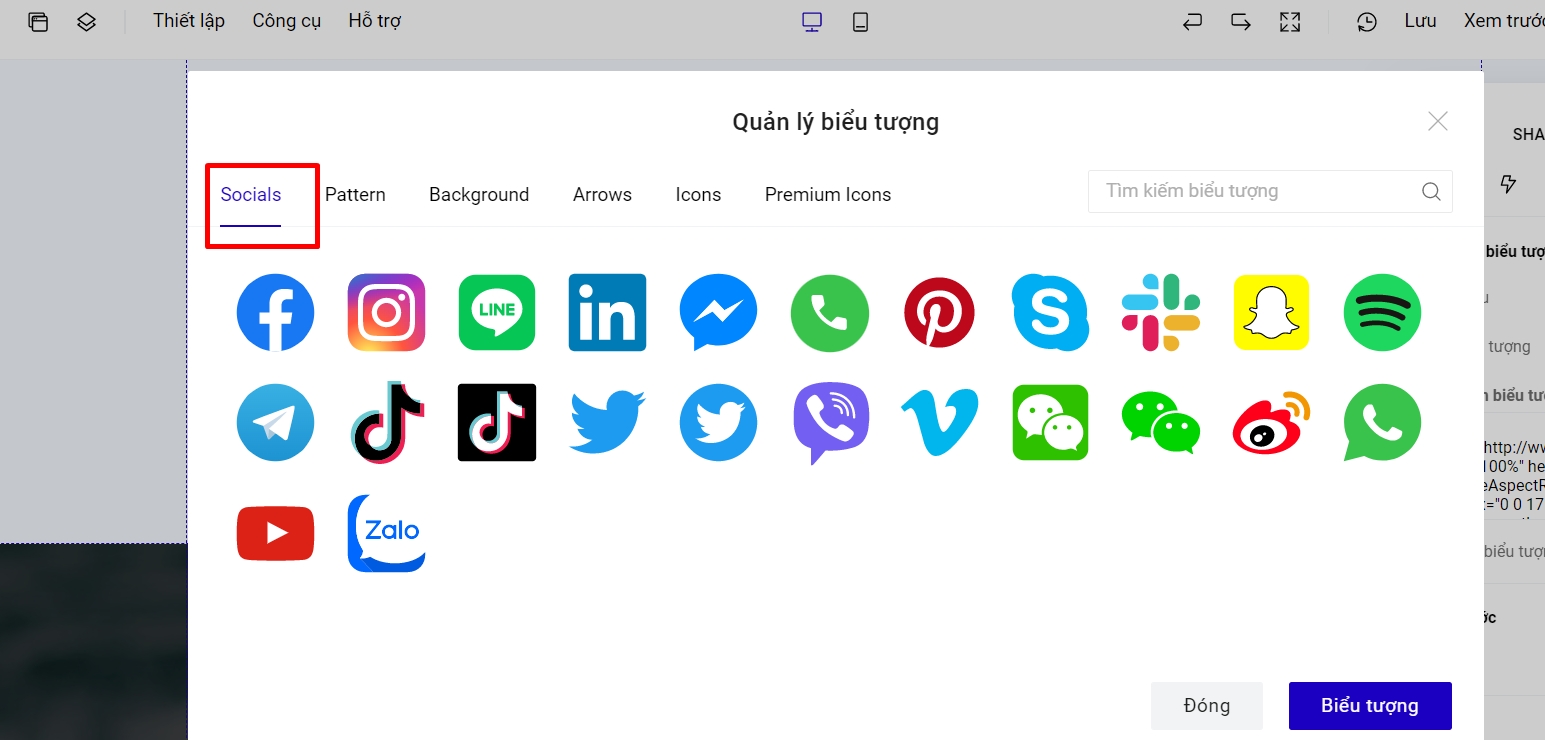Image resolution: width=1545 pixels, height=740 pixels.
Task: Open the Pattern tab
Action: pyautogui.click(x=355, y=195)
